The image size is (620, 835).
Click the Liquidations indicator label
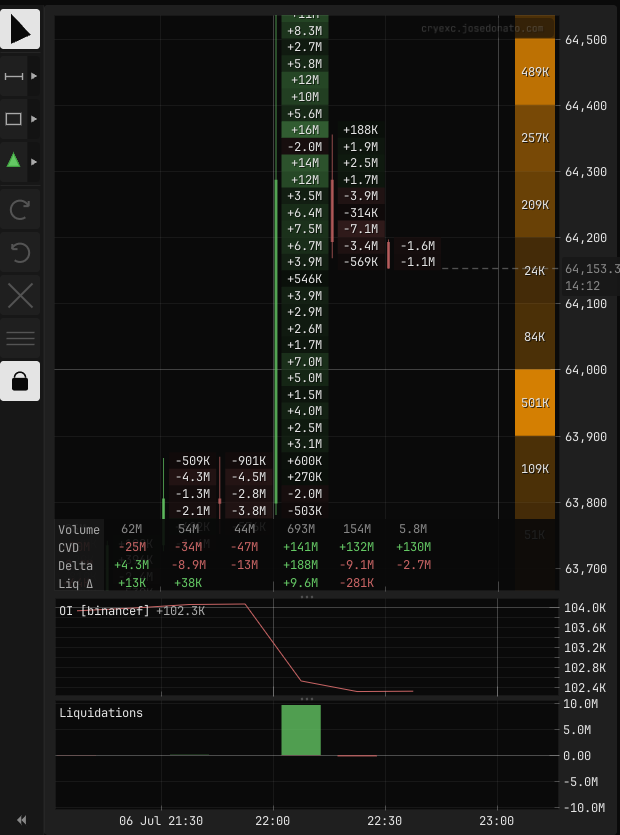click(101, 713)
